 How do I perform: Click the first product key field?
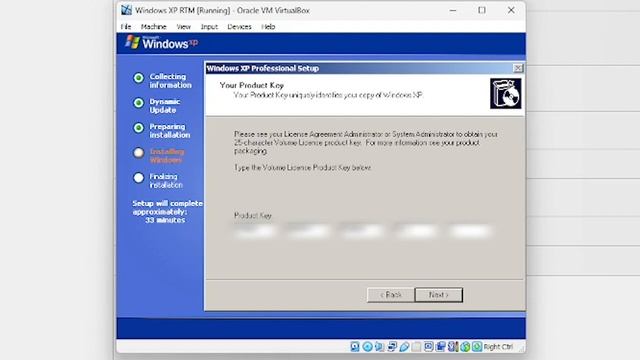coord(256,231)
